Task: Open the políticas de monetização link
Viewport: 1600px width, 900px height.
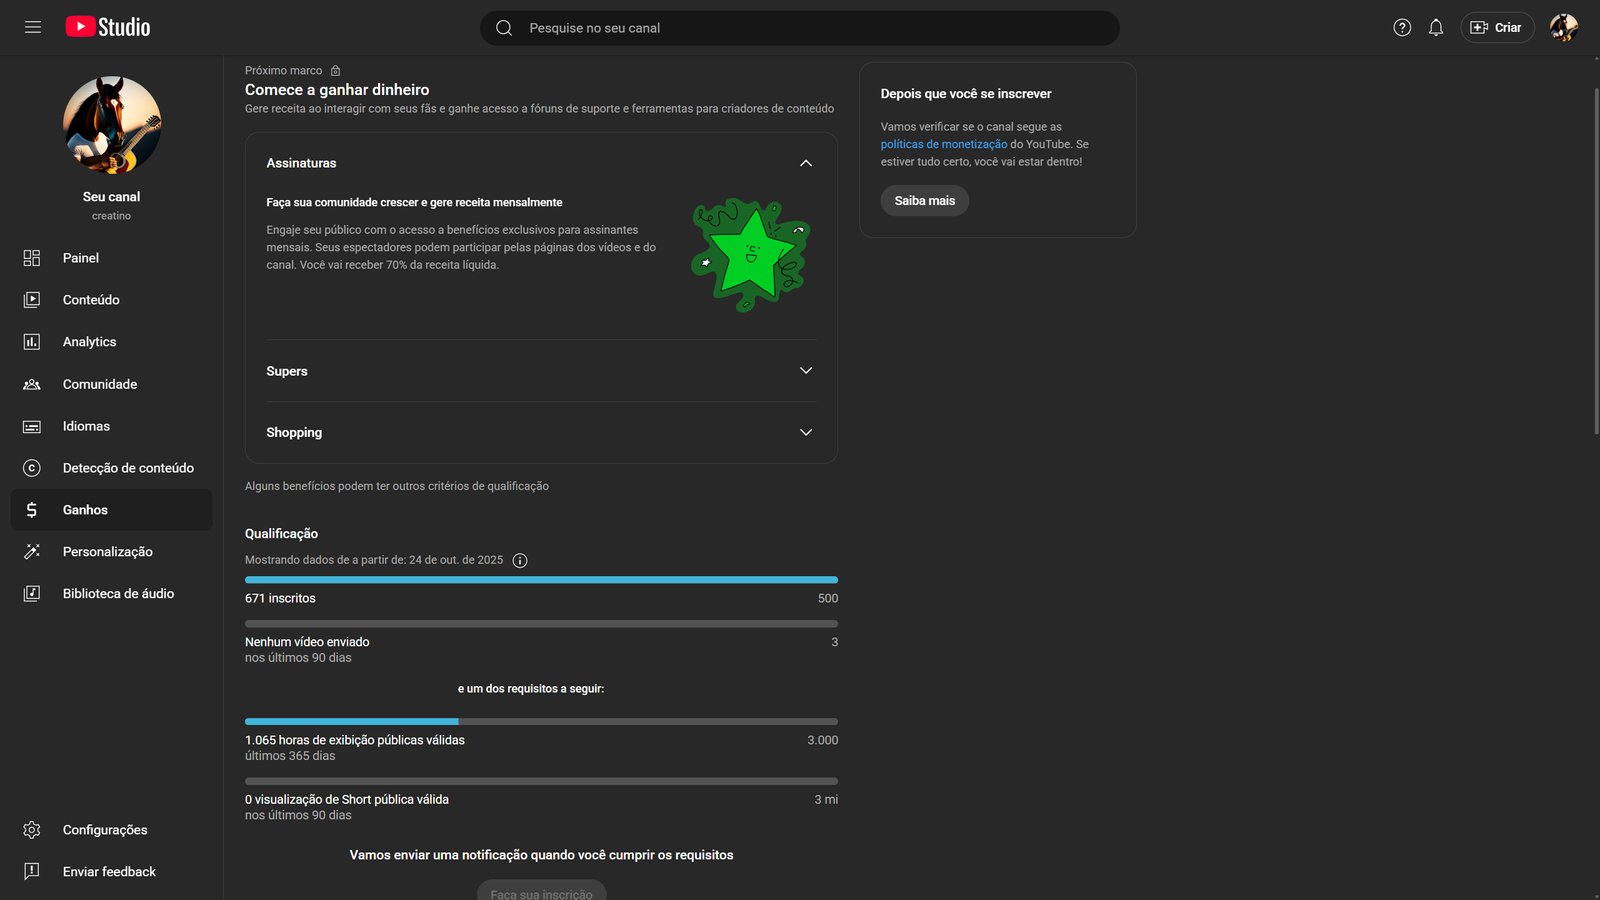Action: (944, 144)
